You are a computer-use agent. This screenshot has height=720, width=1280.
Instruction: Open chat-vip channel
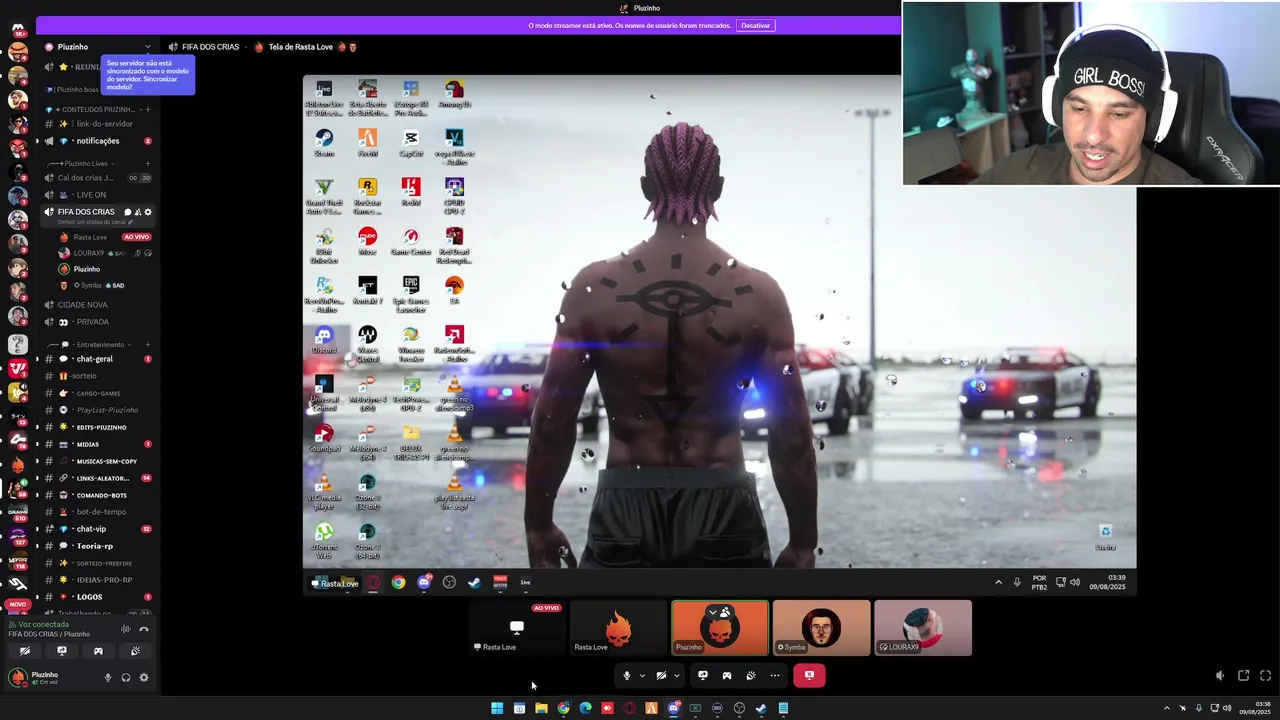tap(96, 529)
